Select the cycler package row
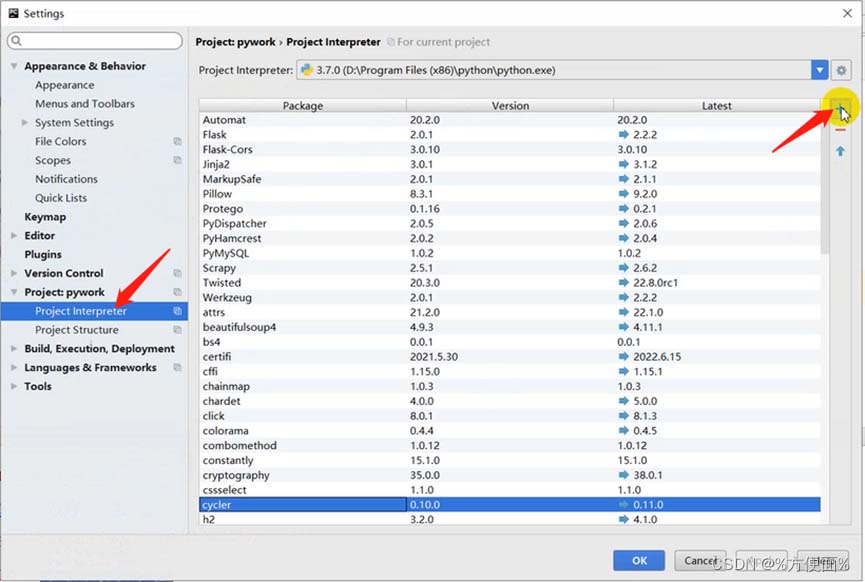Viewport: 865px width, 582px height. coord(510,505)
